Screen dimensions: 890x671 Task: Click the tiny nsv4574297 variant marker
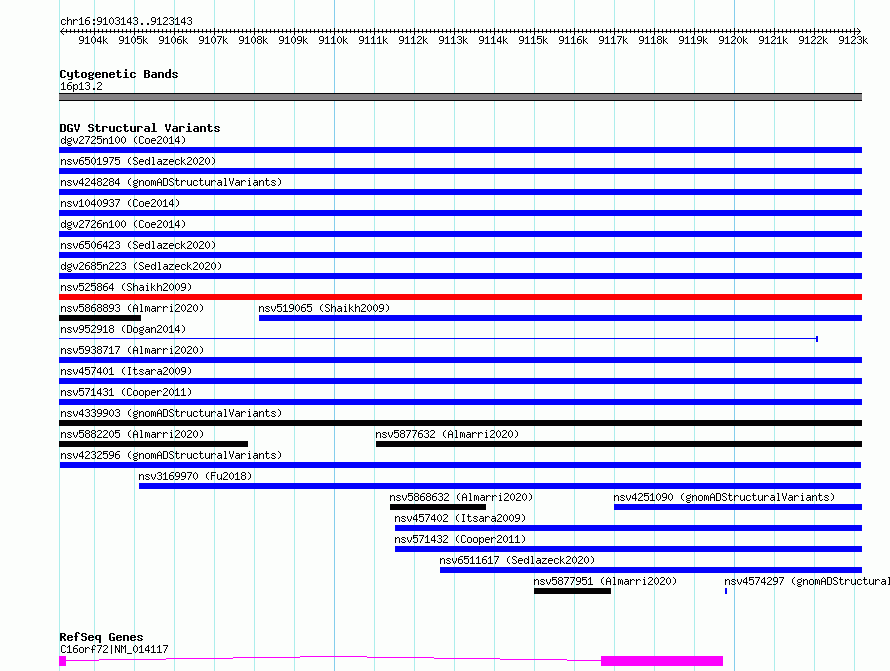[726, 591]
